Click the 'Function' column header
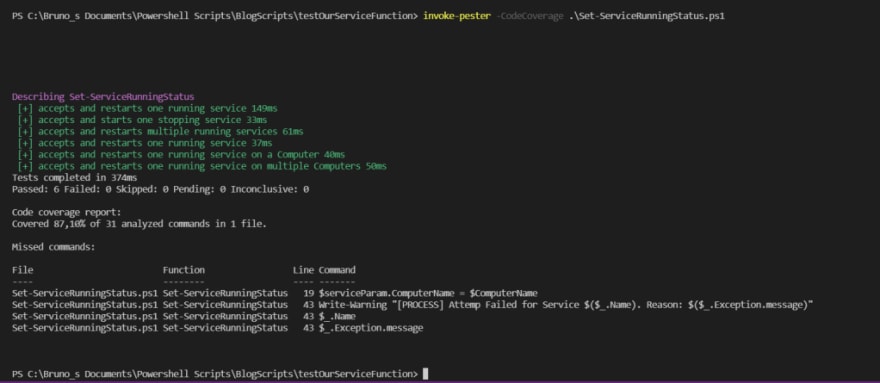 click(184, 270)
